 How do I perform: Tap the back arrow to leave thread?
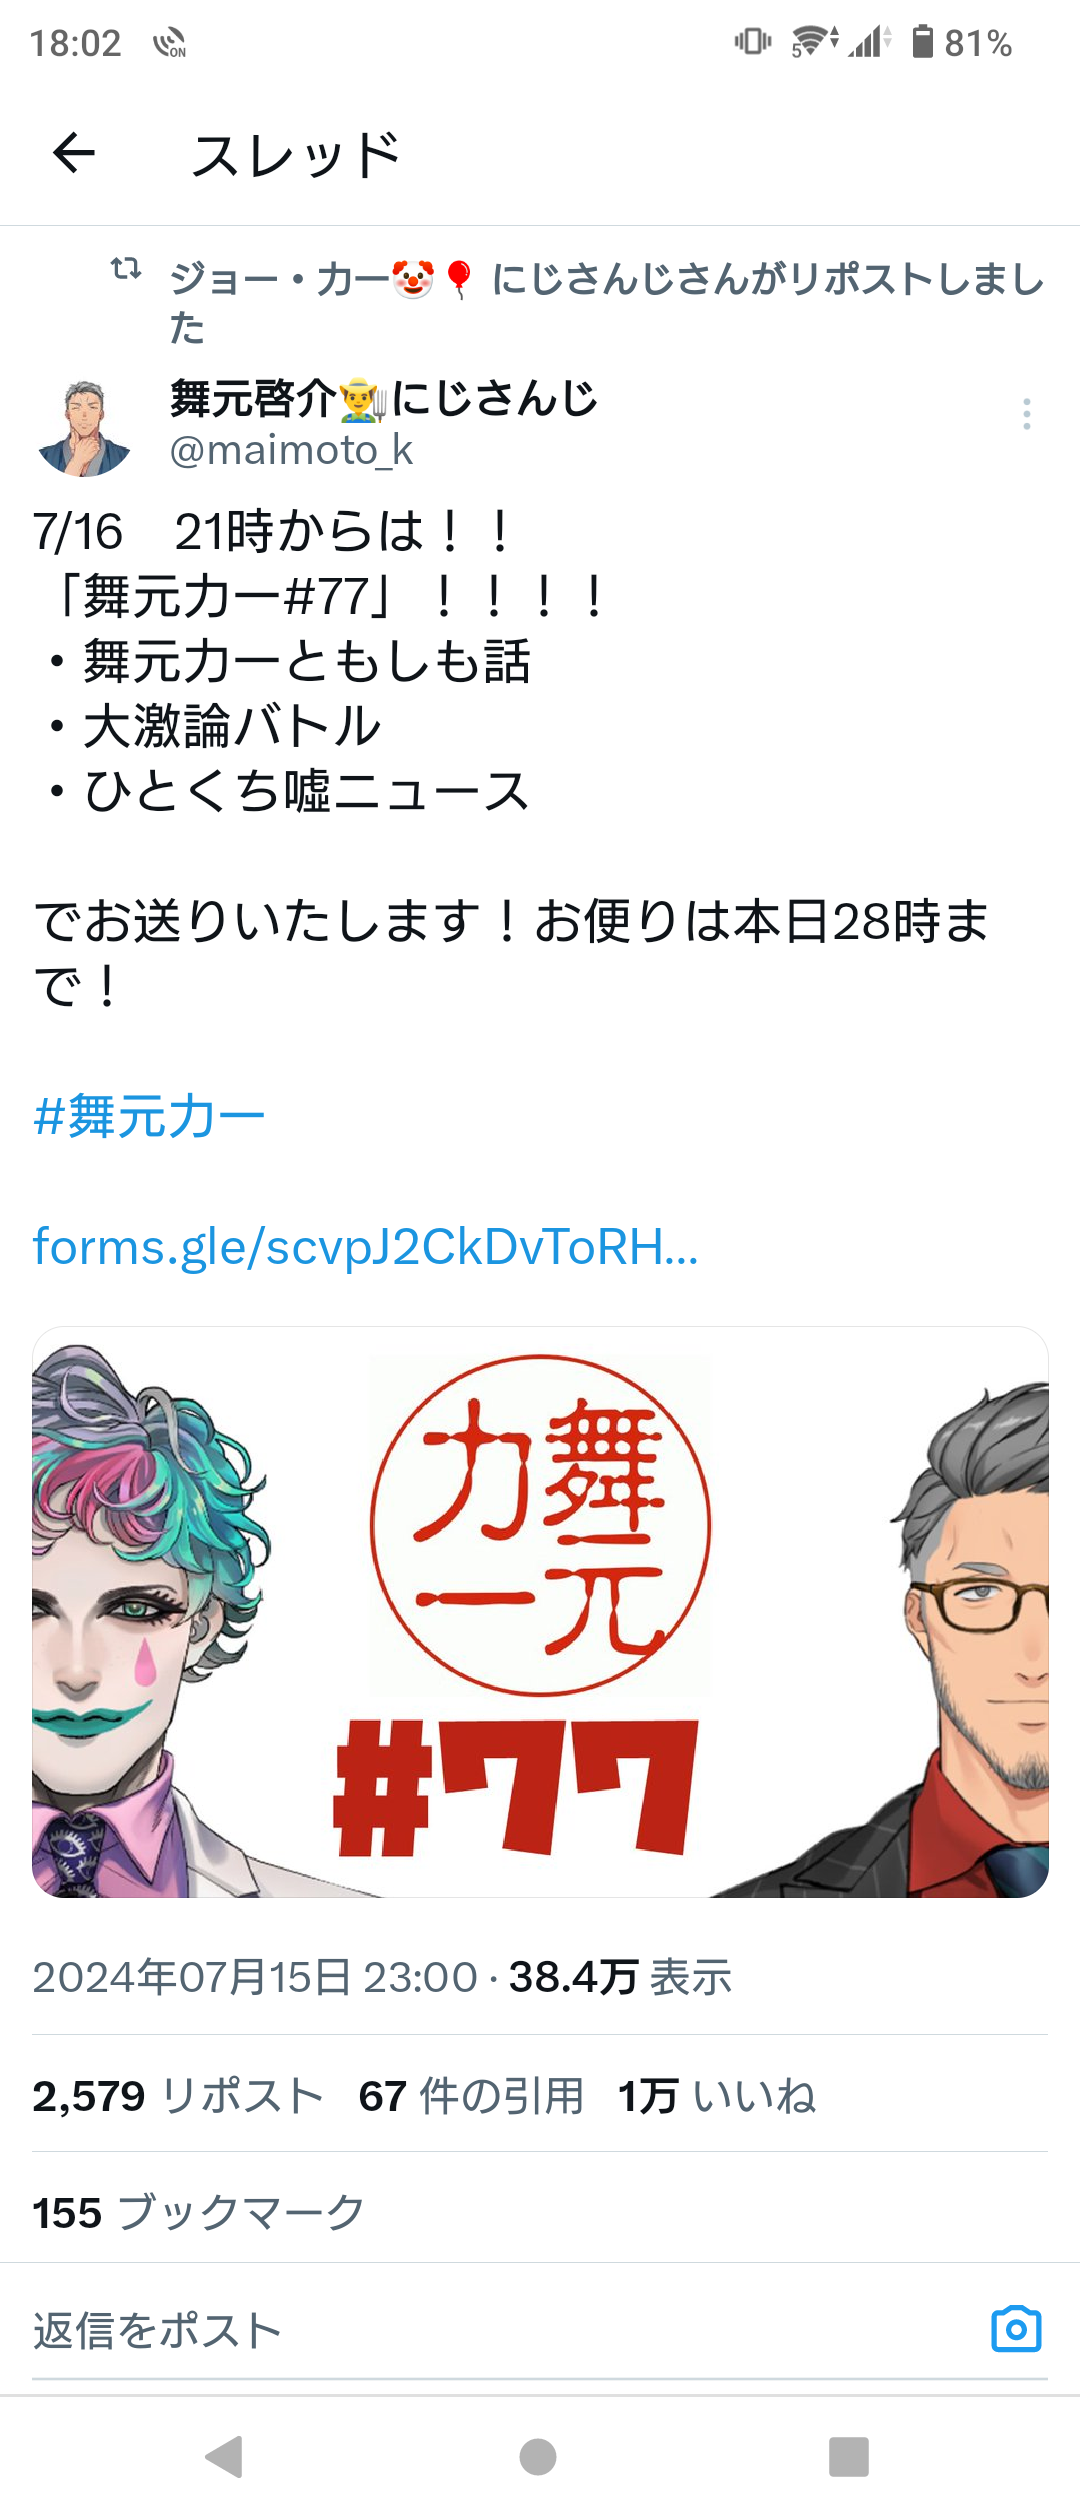click(x=74, y=153)
